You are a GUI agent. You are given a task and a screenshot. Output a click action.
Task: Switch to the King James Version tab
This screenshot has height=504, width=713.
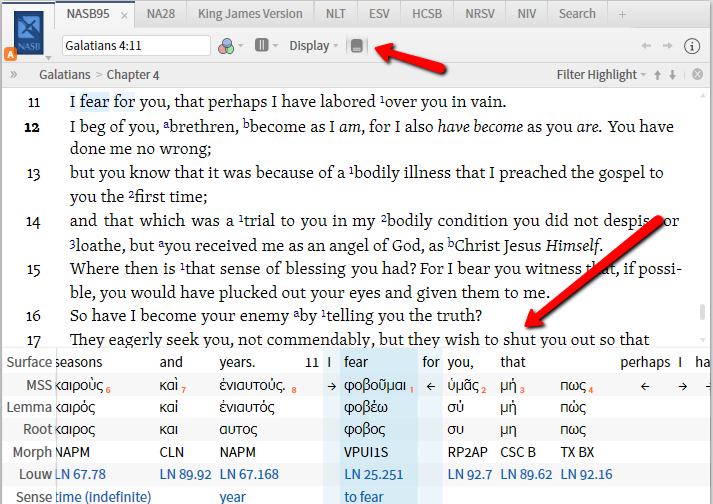point(250,14)
